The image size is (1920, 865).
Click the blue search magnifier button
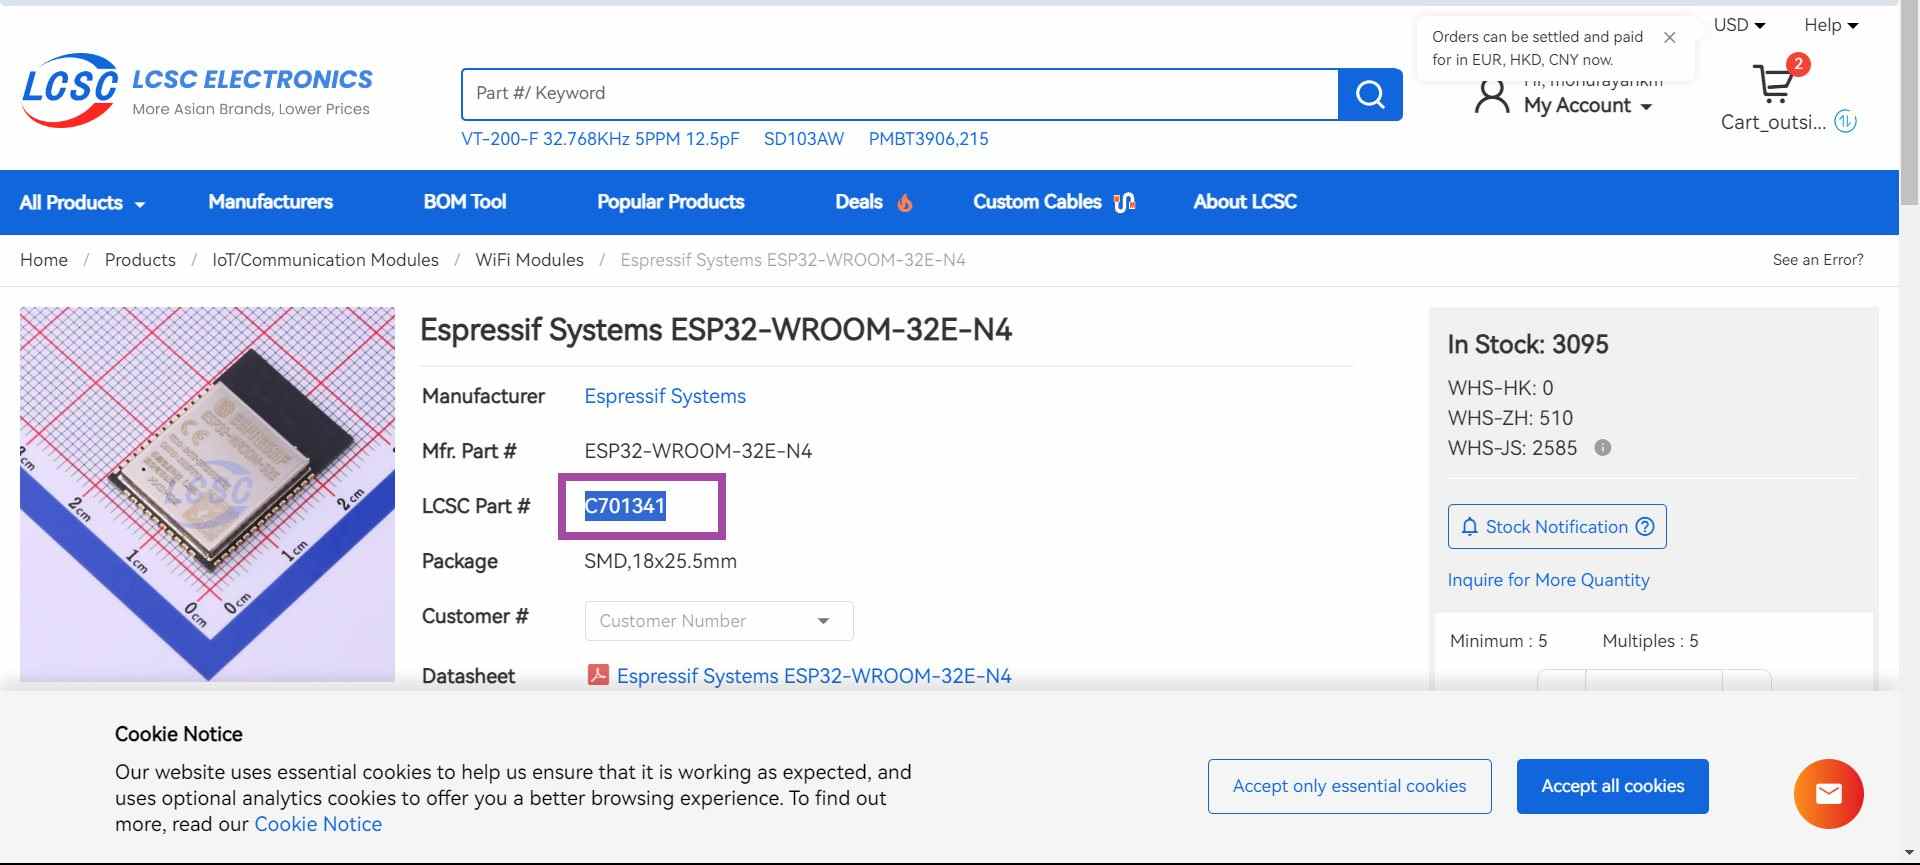pyautogui.click(x=1369, y=95)
